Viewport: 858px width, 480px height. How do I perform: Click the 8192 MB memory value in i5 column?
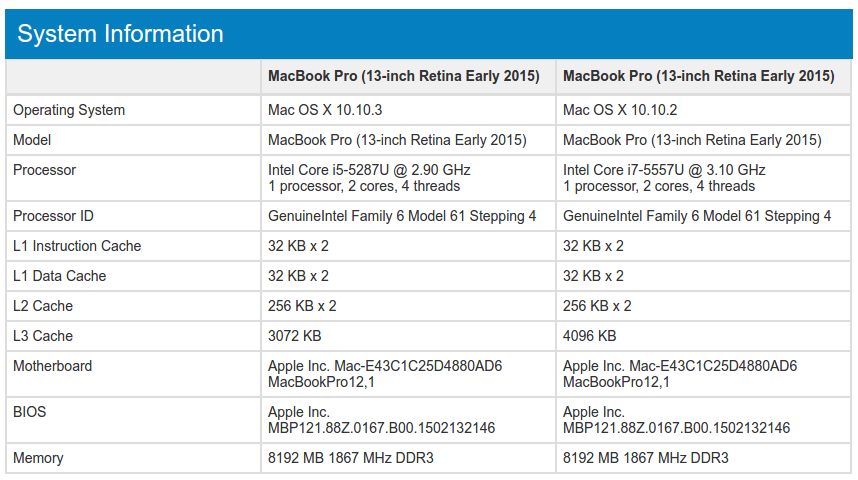[x=351, y=459]
